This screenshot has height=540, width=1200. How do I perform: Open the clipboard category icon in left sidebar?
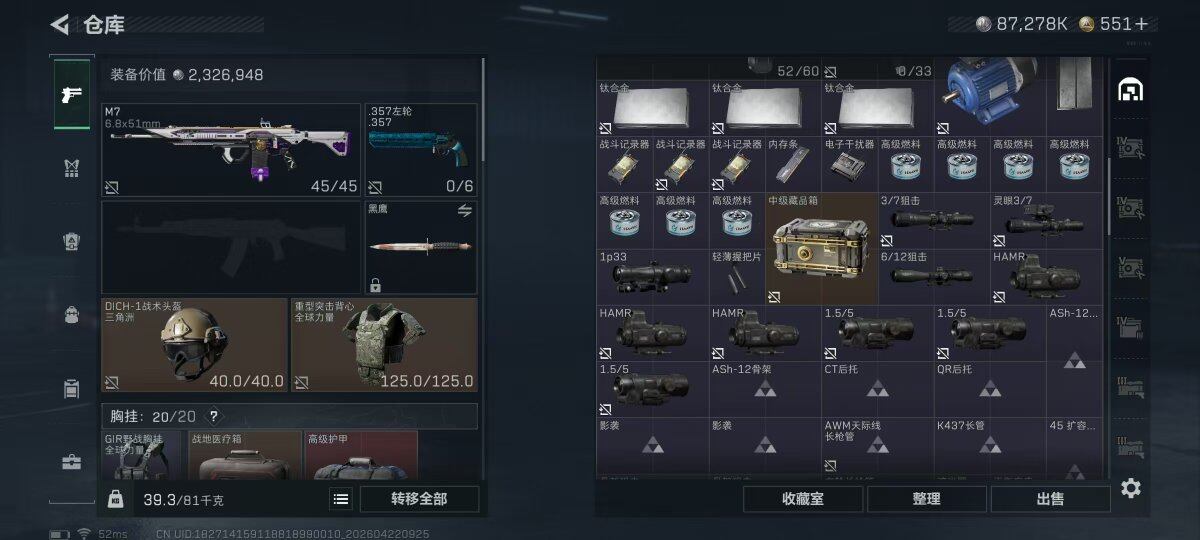tap(71, 389)
